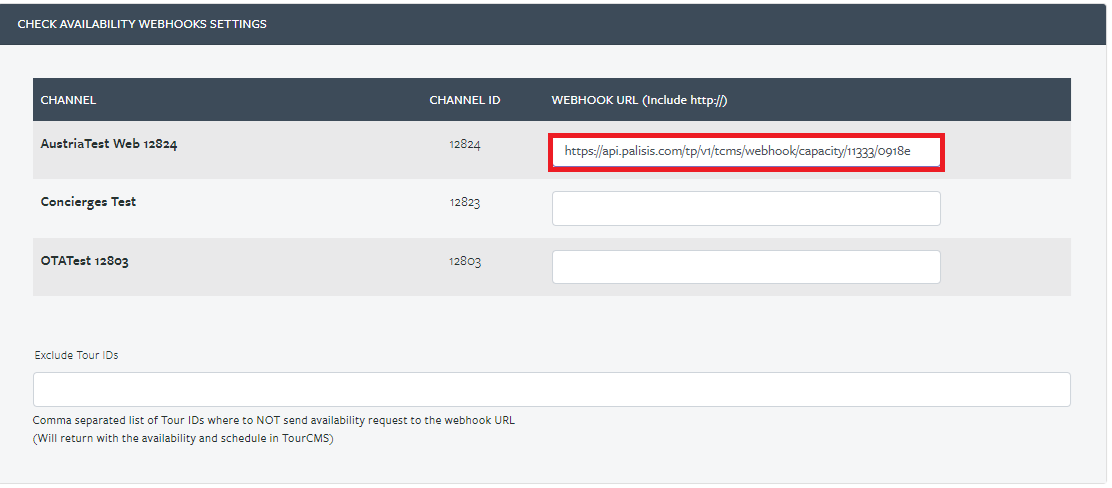Click the Exclude Tour IDs label
Image resolution: width=1112 pixels, height=488 pixels.
tap(76, 355)
